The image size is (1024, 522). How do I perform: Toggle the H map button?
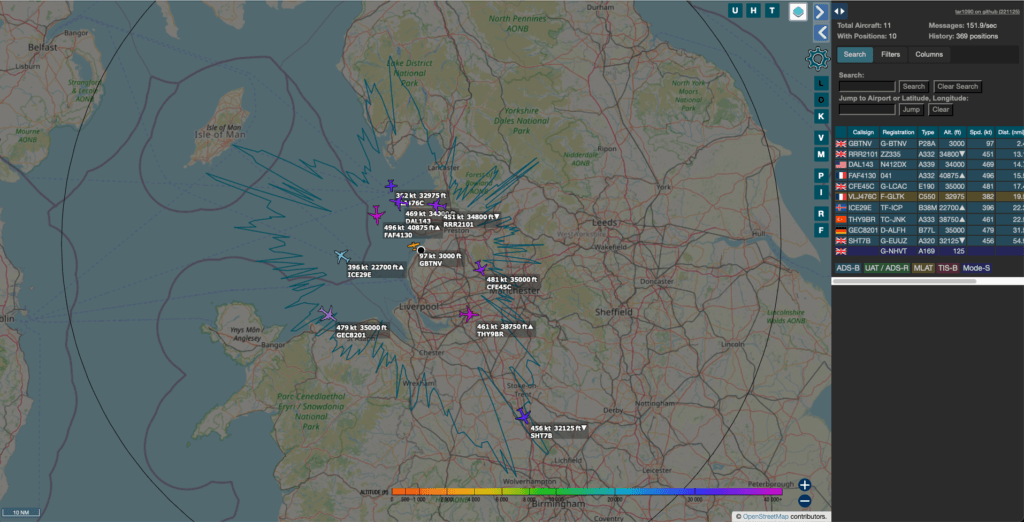tap(754, 10)
